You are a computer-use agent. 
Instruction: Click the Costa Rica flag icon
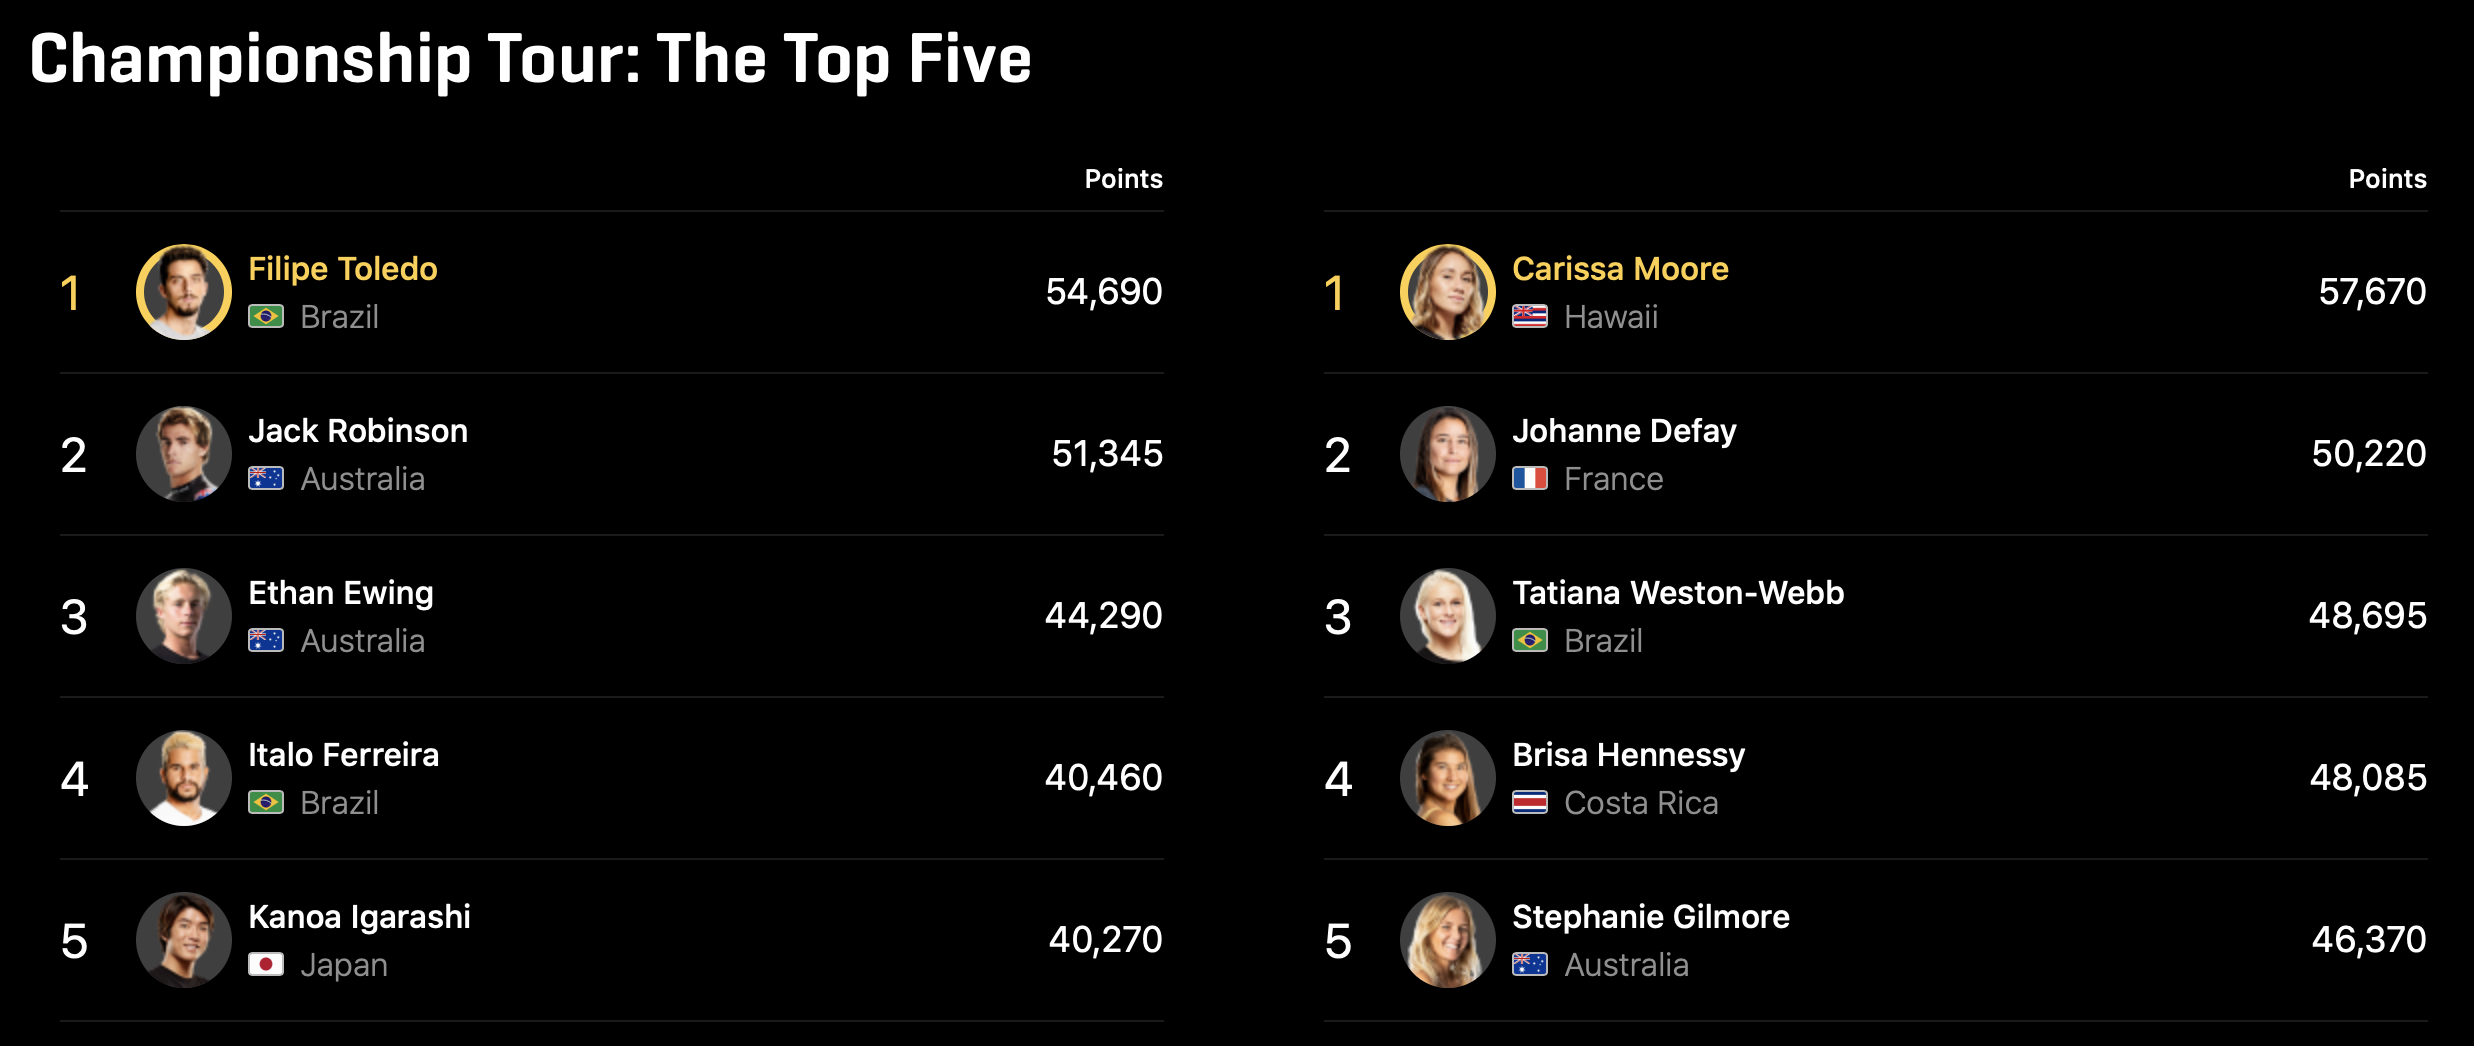pos(1529,803)
